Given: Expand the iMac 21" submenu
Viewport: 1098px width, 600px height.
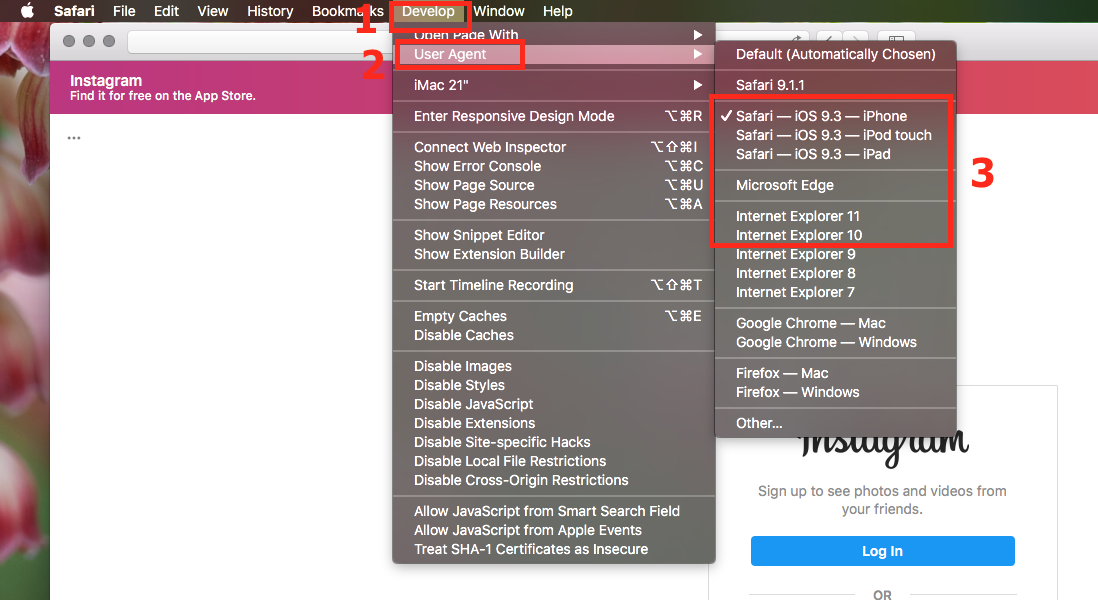Looking at the screenshot, I should coord(554,85).
